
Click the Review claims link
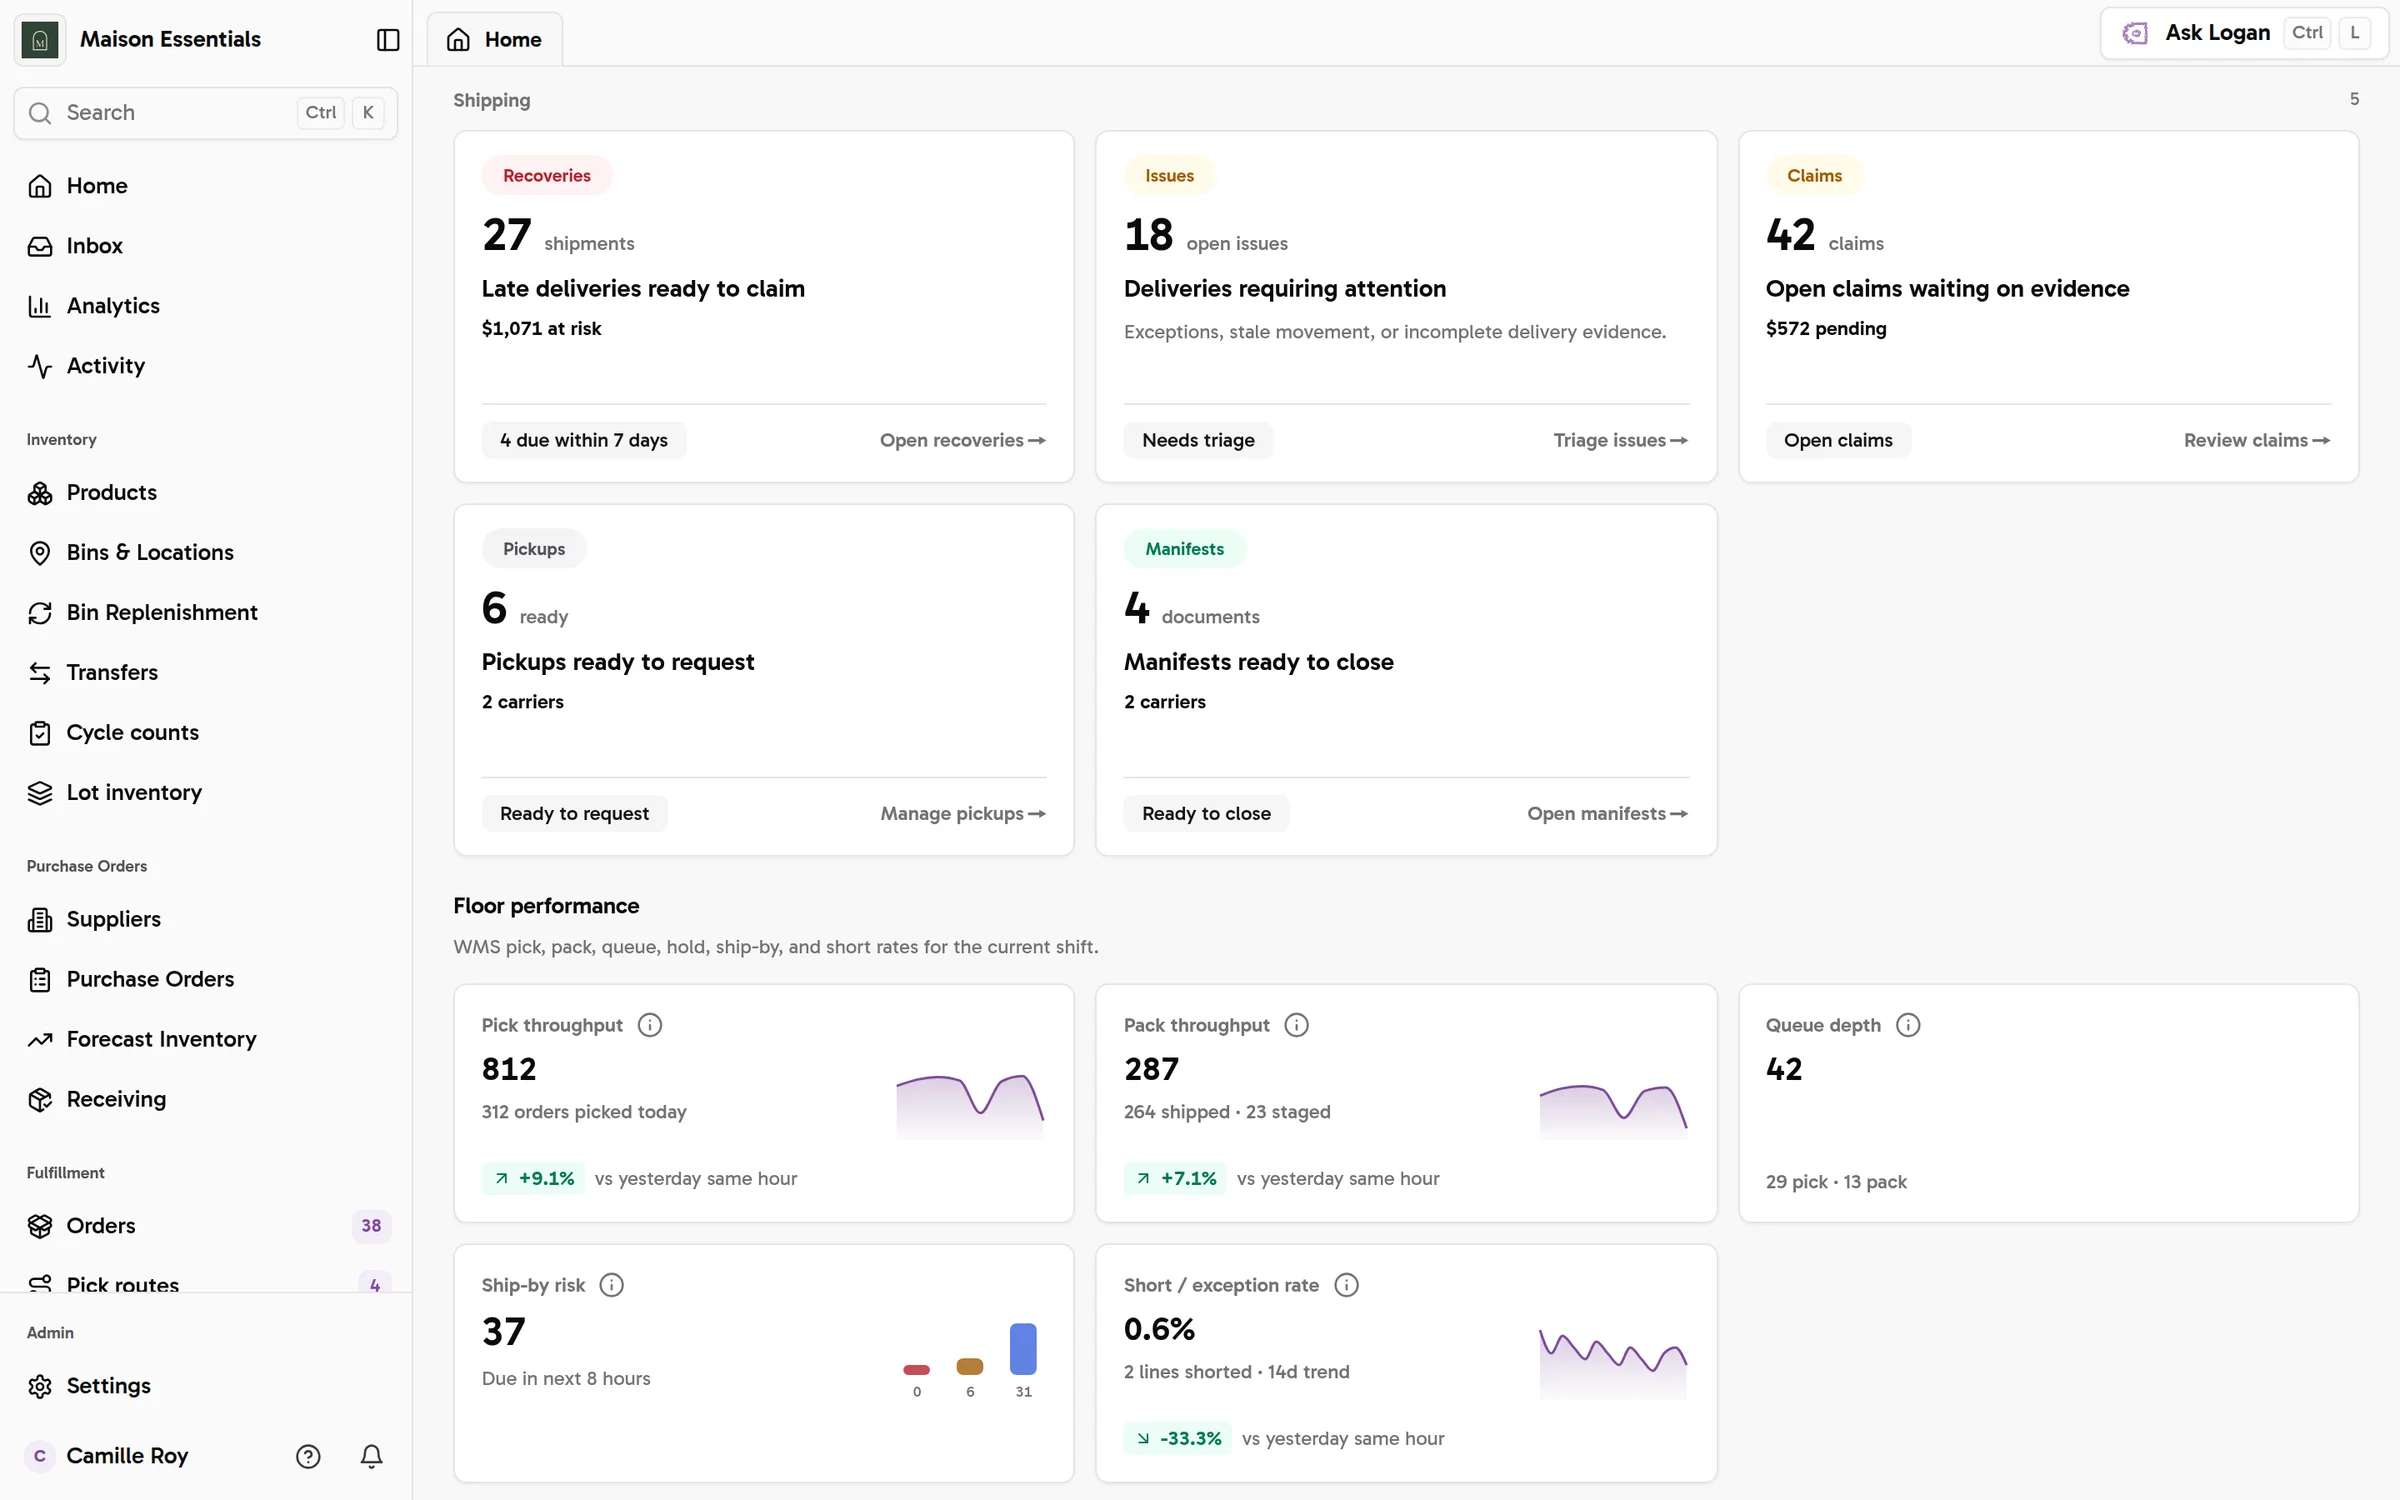[2256, 440]
